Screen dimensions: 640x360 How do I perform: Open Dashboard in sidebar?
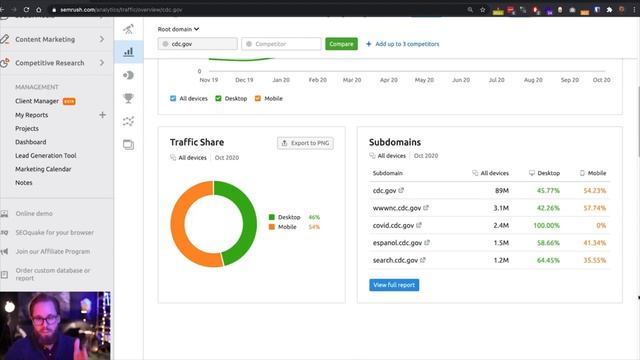pyautogui.click(x=31, y=142)
